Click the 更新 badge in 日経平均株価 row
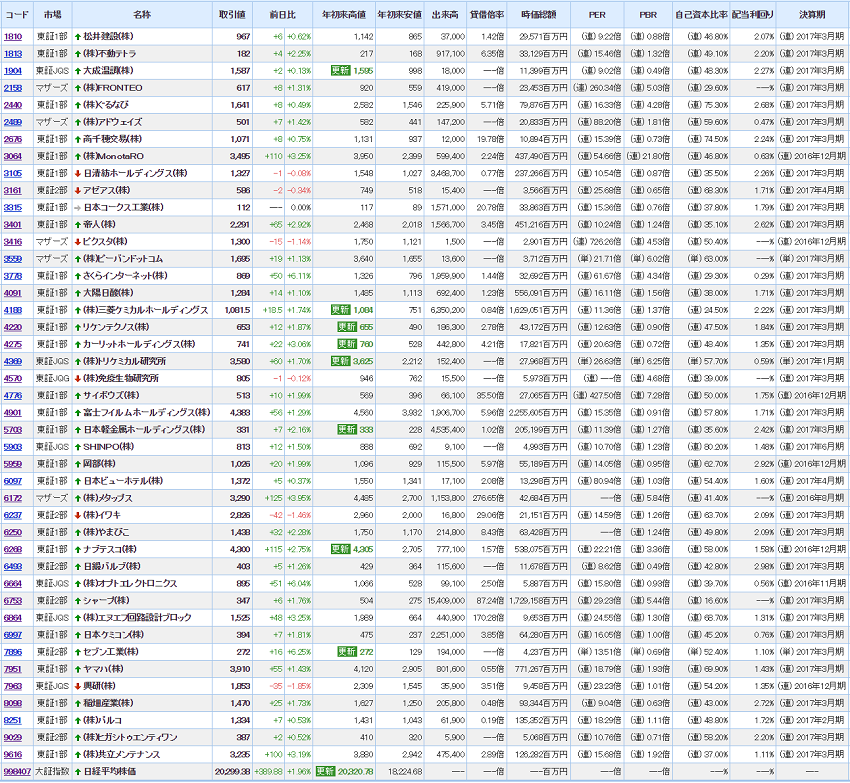 click(325, 772)
